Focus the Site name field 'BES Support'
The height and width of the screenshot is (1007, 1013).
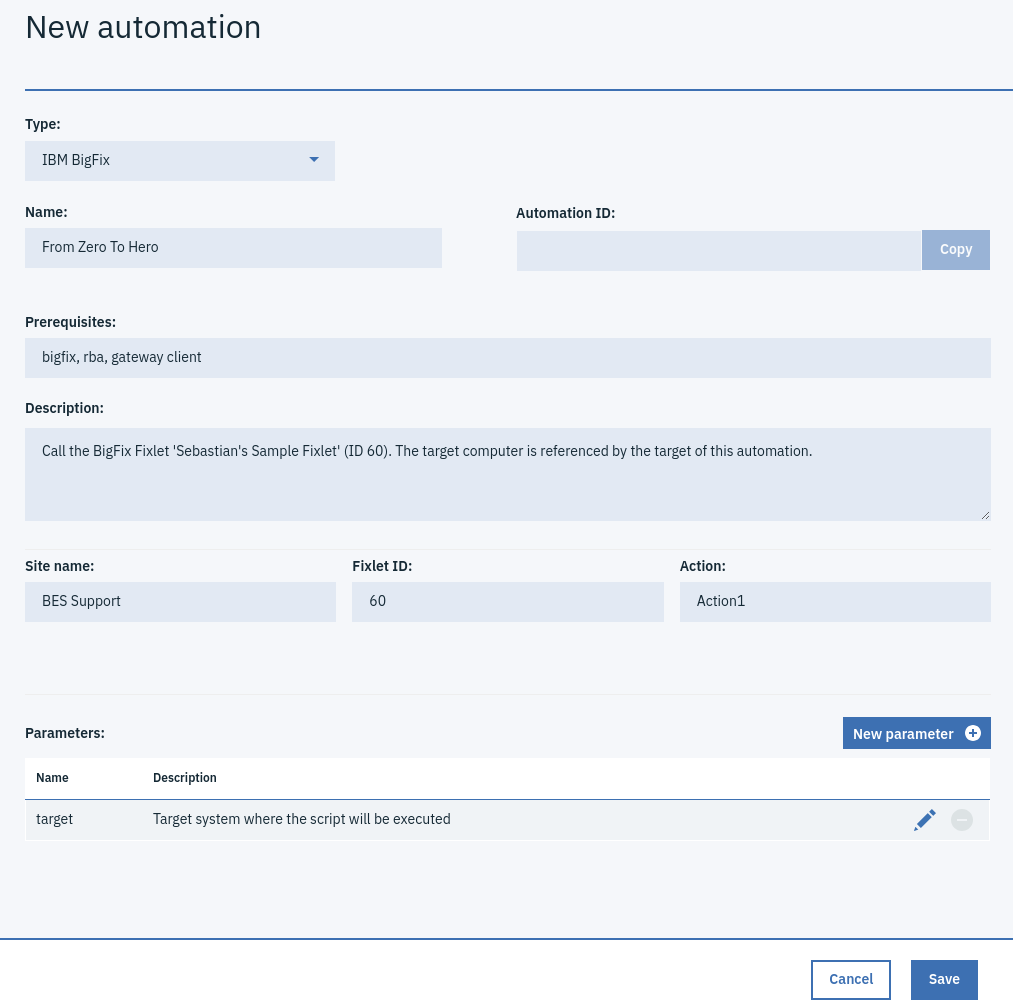click(x=180, y=602)
